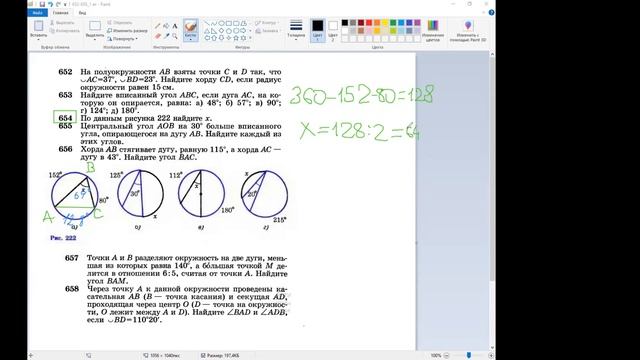Select the Eraser tool
This screenshot has width=640, height=360.
[158, 36]
